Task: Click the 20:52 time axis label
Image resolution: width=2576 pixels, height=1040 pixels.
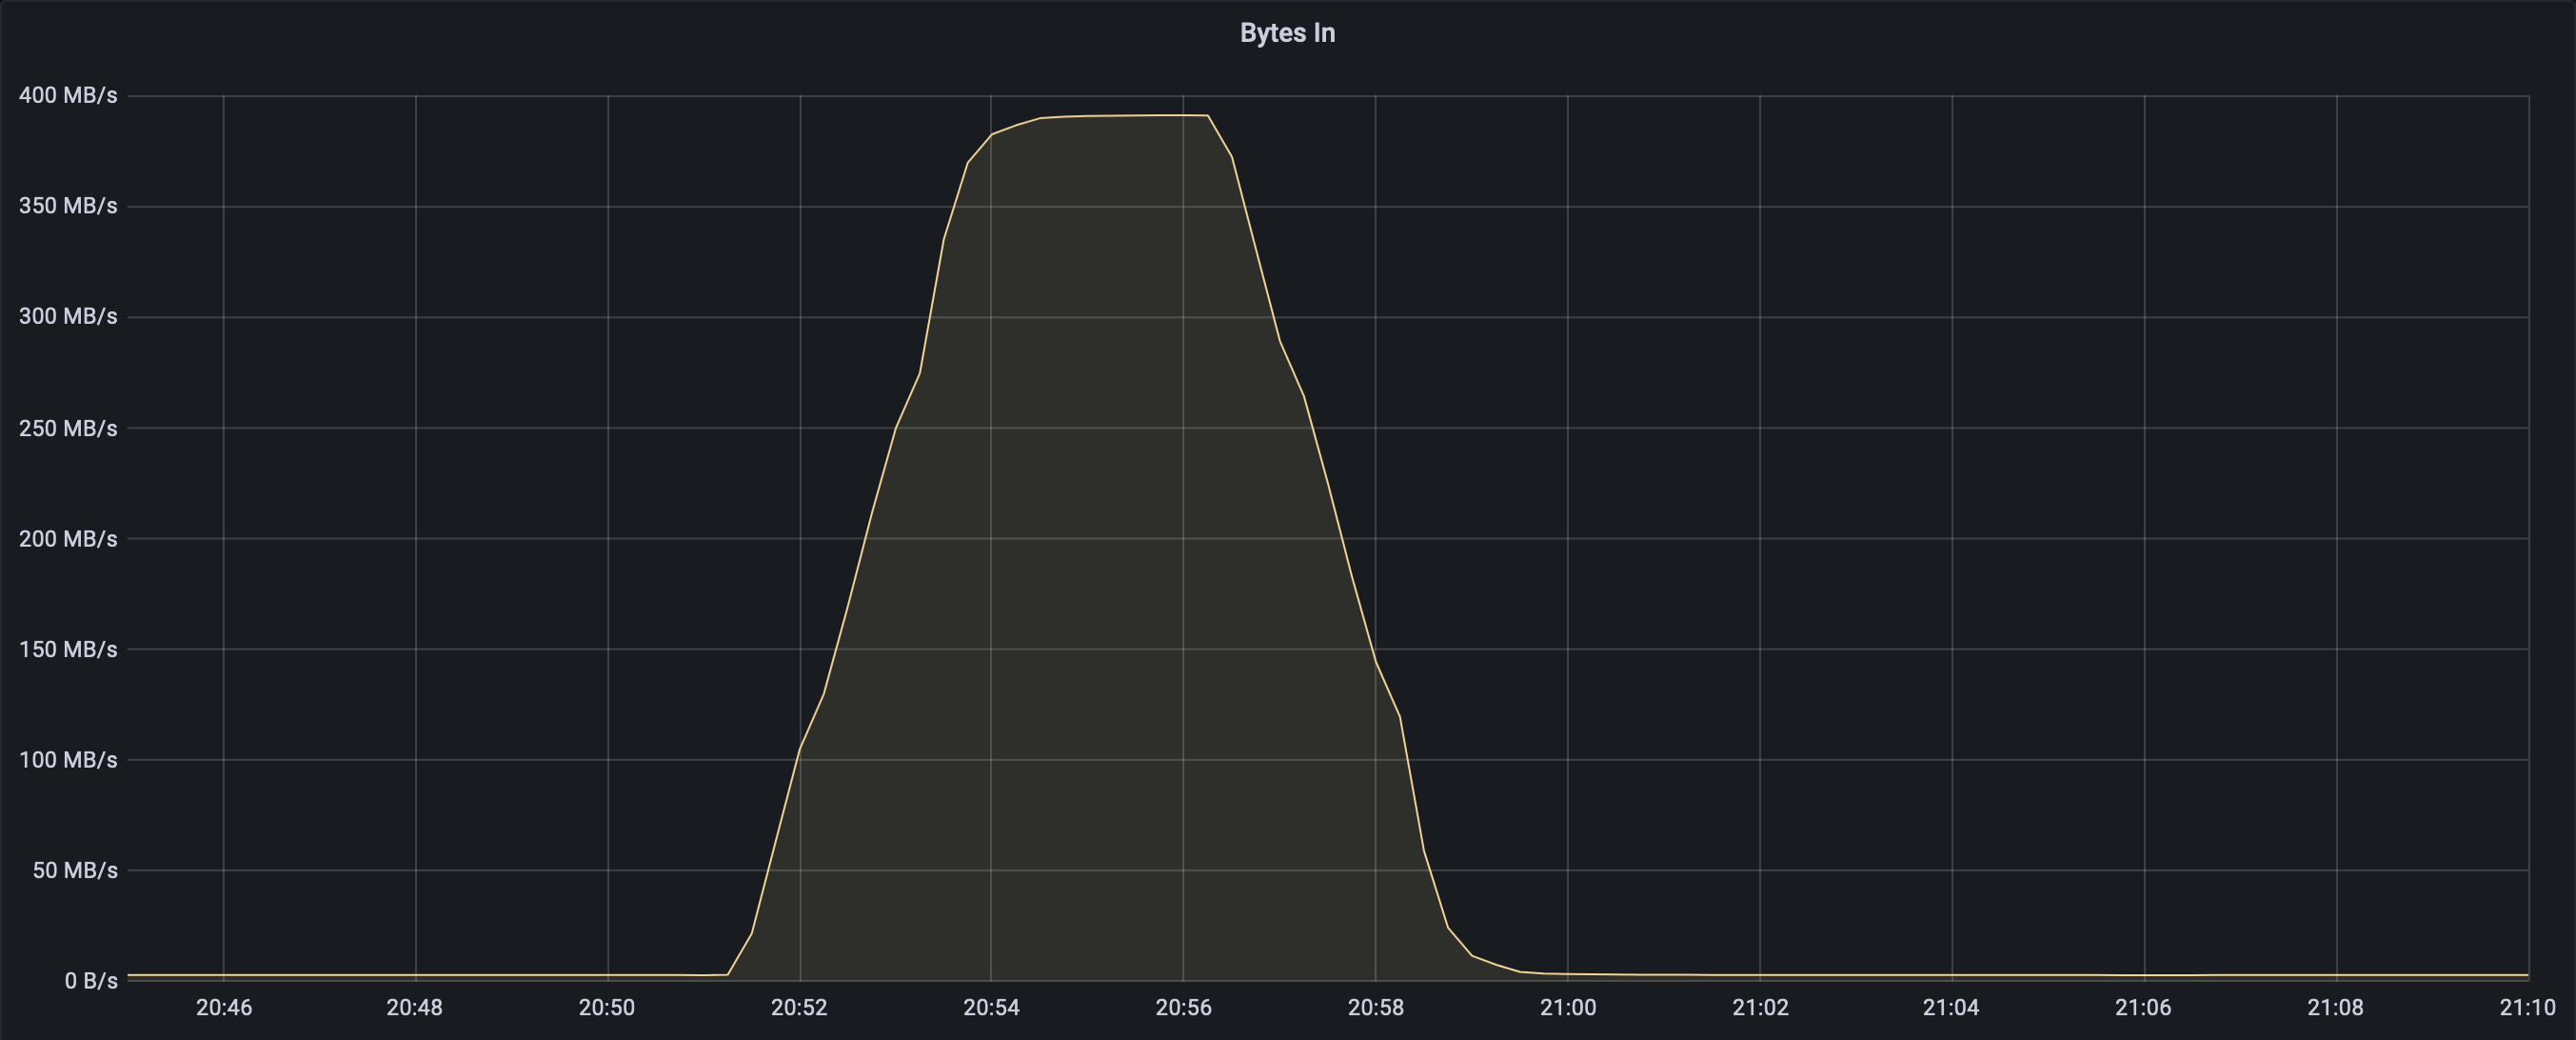Action: pos(799,1007)
